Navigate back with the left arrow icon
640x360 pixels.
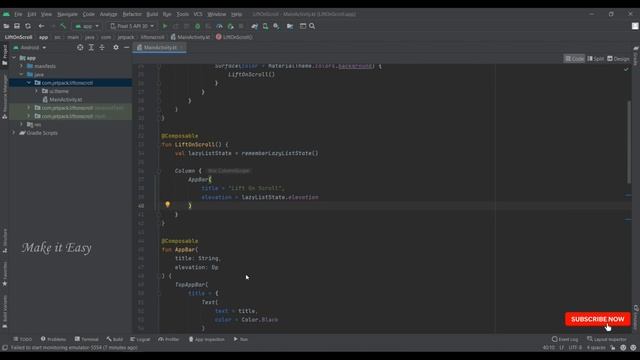point(41,26)
